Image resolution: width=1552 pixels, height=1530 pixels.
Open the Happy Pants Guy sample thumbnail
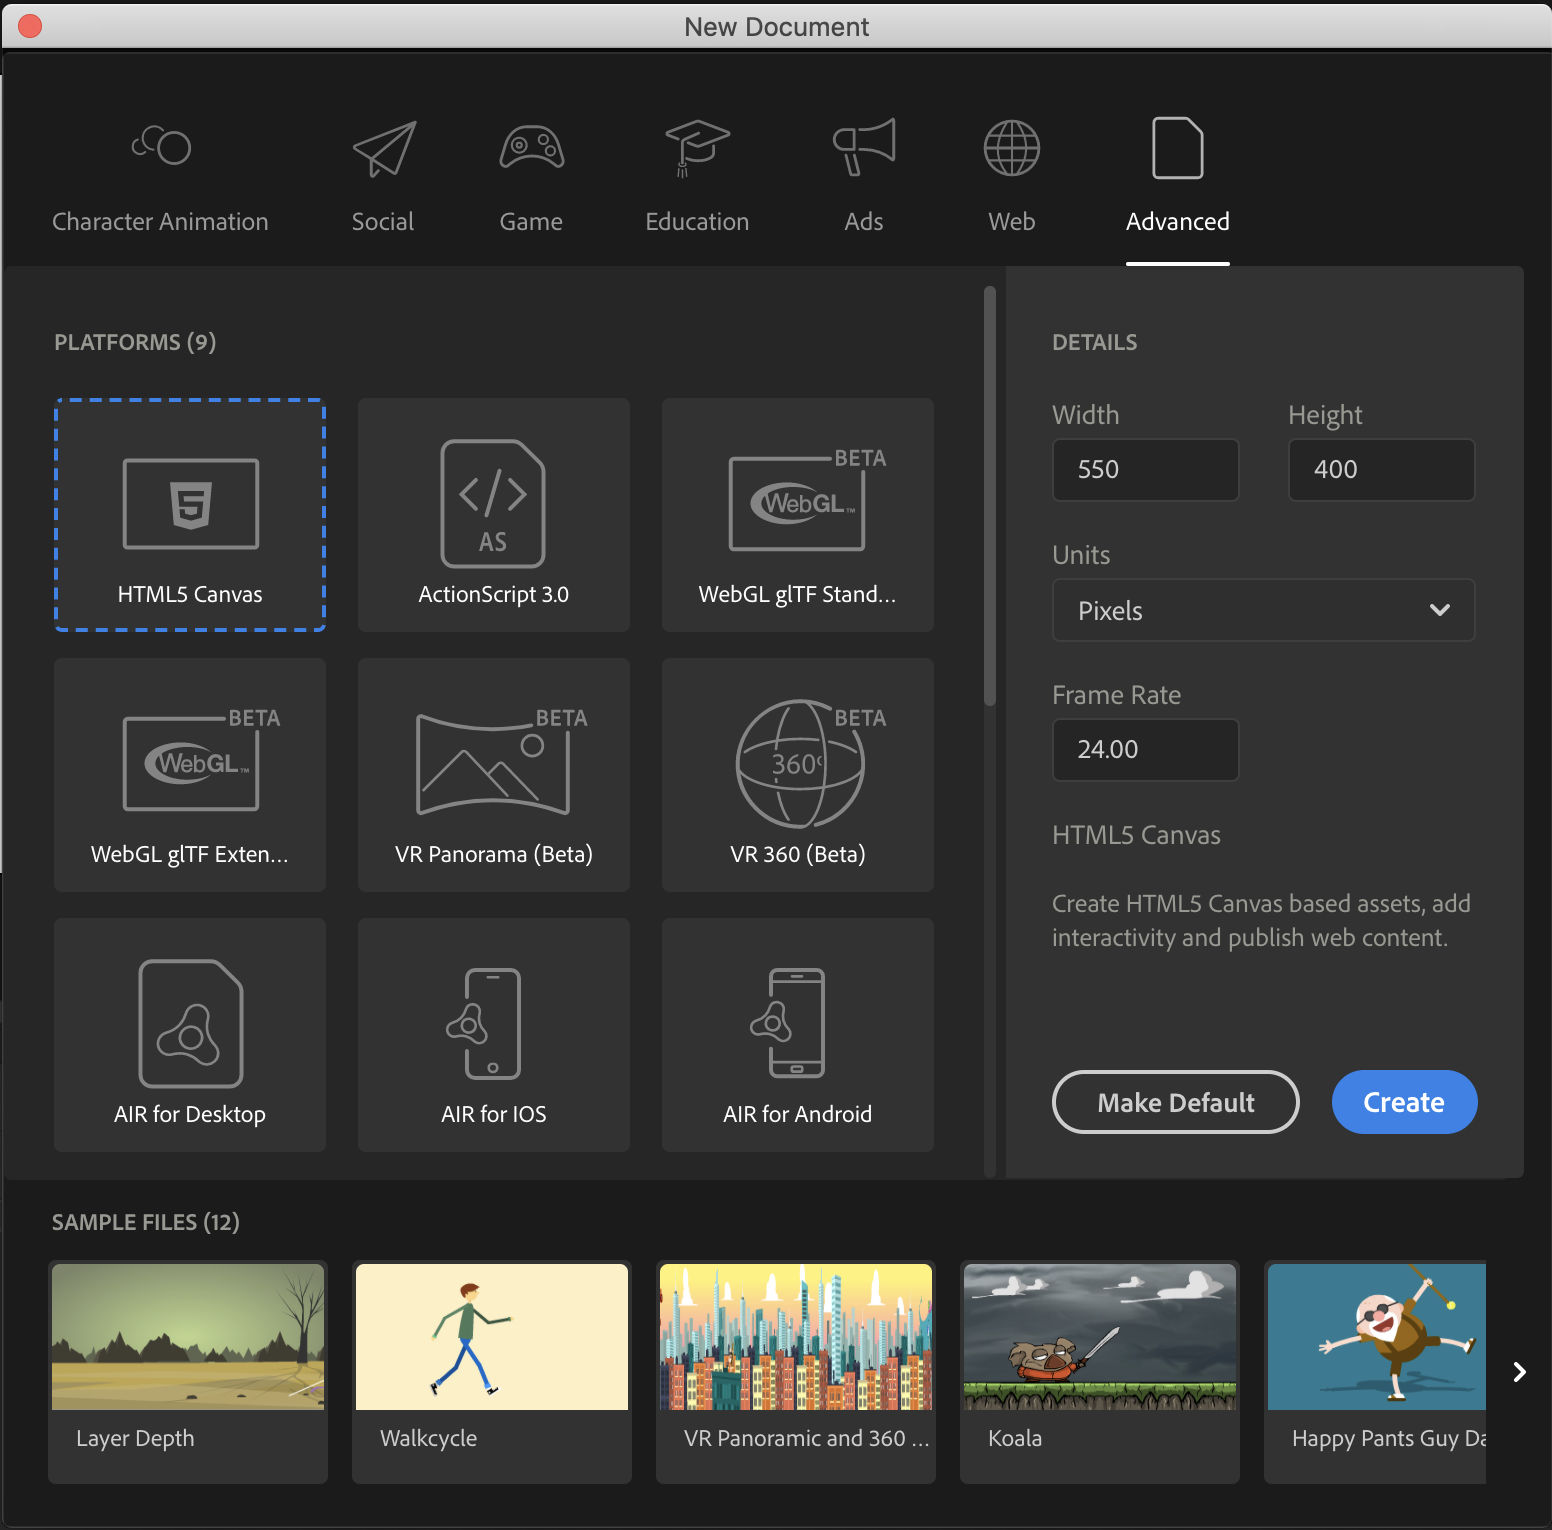click(1377, 1337)
